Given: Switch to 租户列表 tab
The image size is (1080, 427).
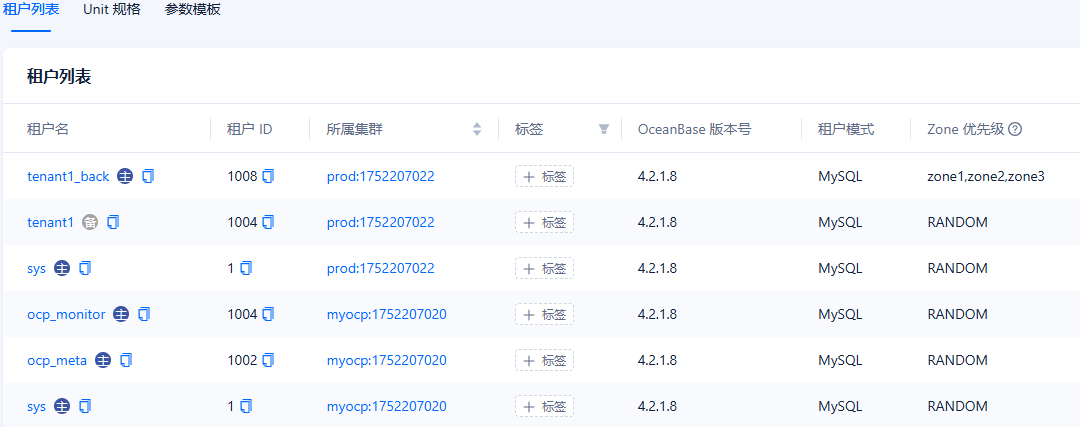Looking at the screenshot, I should [x=31, y=10].
